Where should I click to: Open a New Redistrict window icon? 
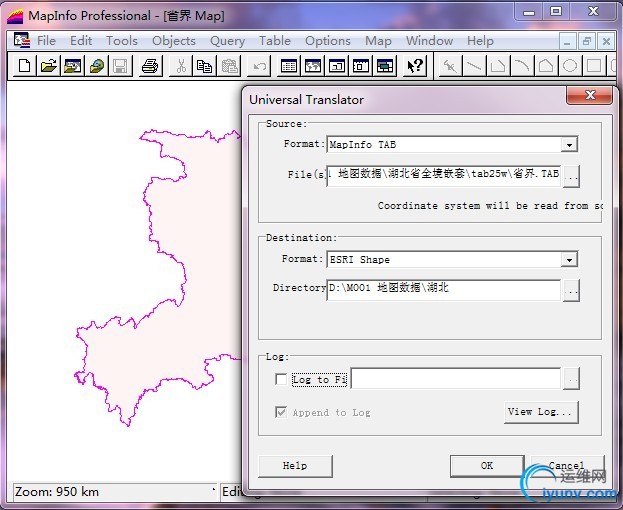(385, 66)
